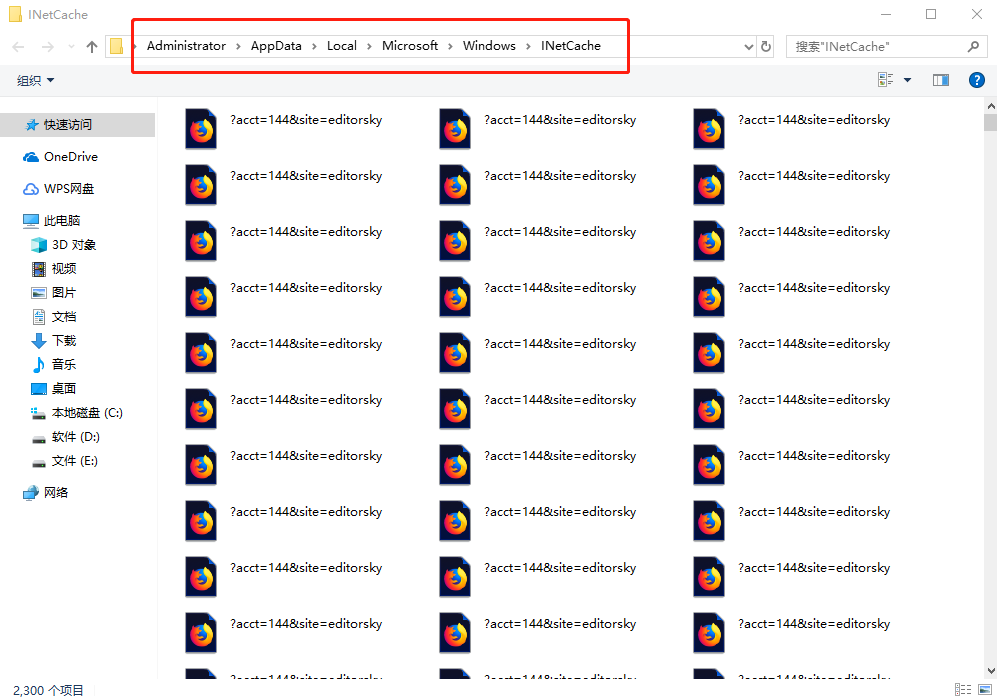
Task: Switch to details view in status bar
Action: tap(963, 690)
